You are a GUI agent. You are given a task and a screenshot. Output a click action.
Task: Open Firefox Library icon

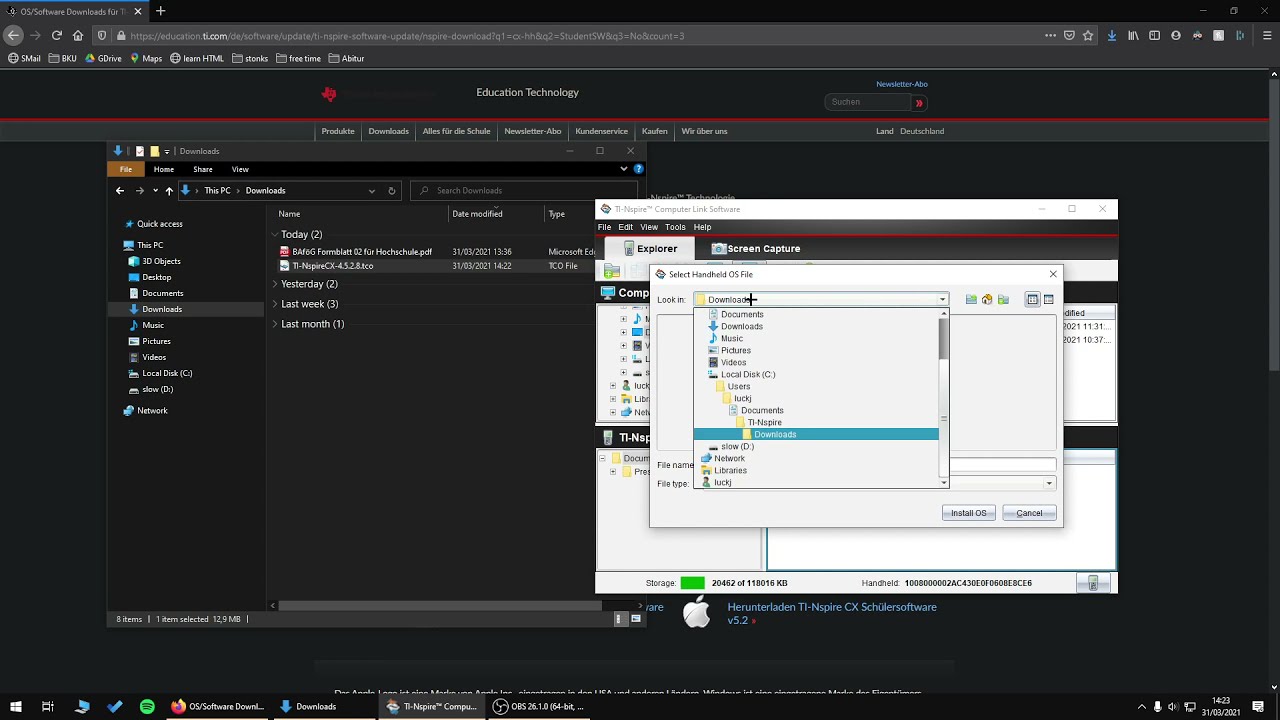pos(1133,35)
